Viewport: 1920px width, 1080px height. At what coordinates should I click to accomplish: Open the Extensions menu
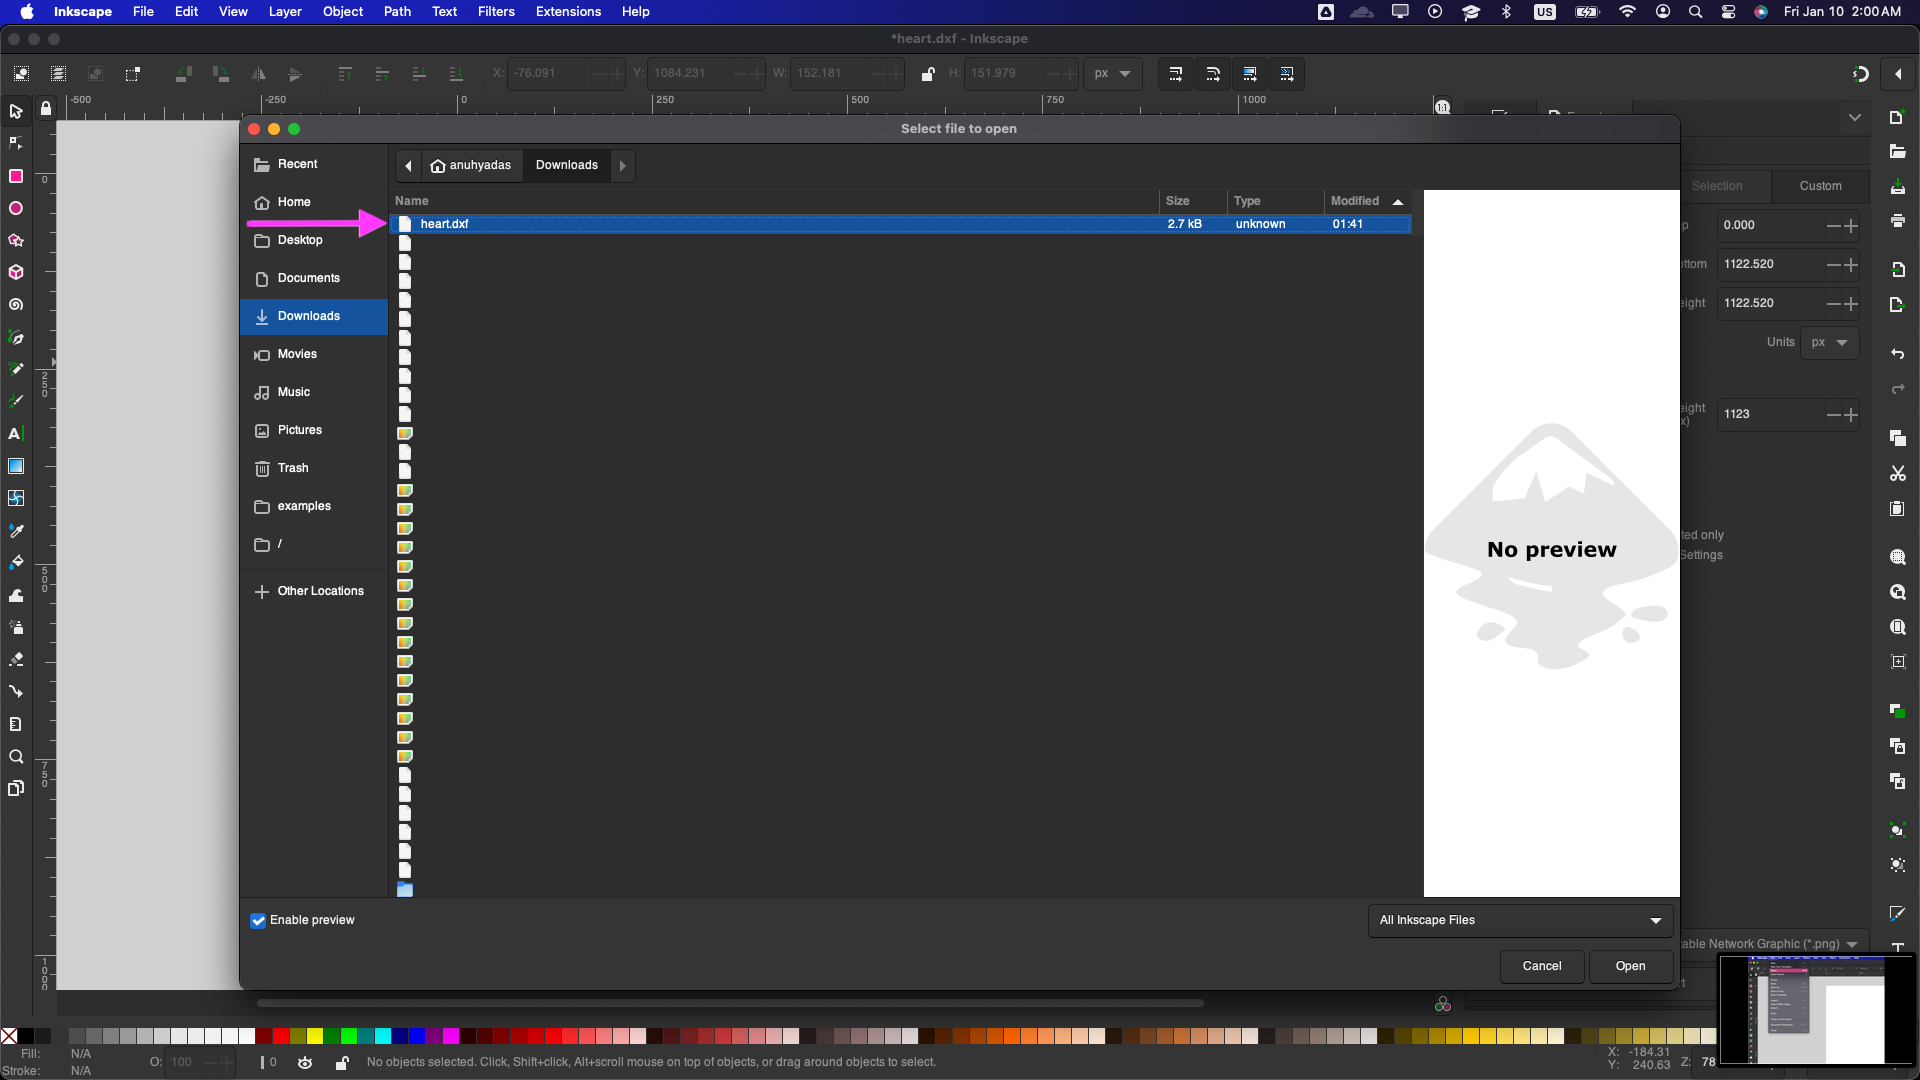point(568,12)
